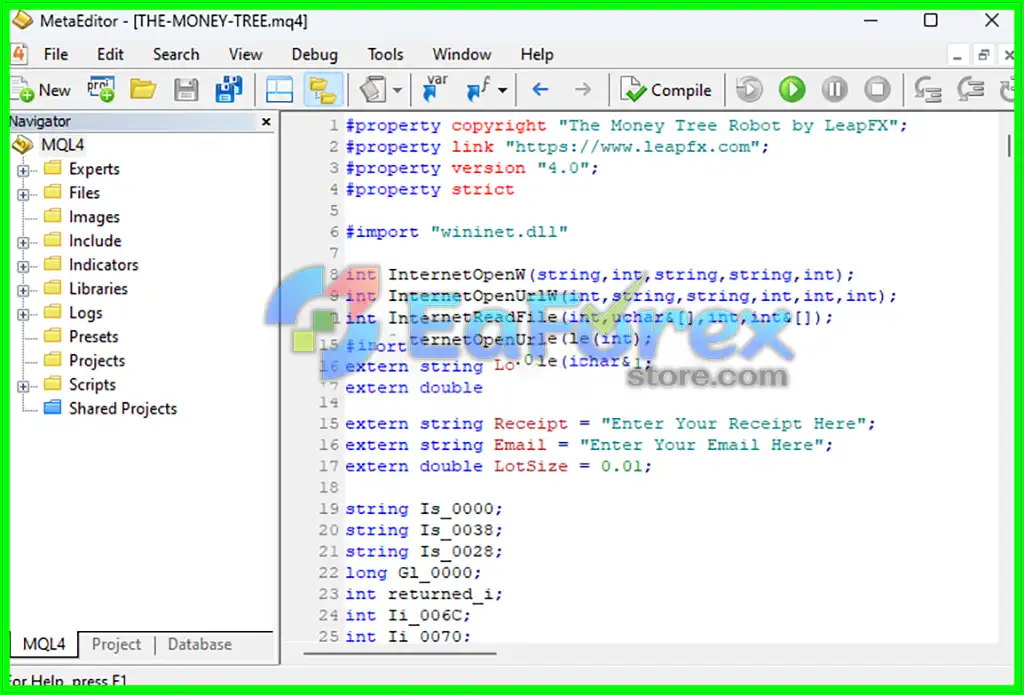Expand the Indicators folder
Screen dimensions: 1024x695
pos(24,267)
